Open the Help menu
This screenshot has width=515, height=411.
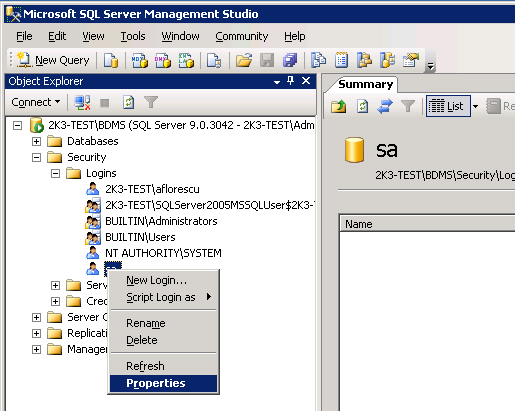tap(295, 36)
